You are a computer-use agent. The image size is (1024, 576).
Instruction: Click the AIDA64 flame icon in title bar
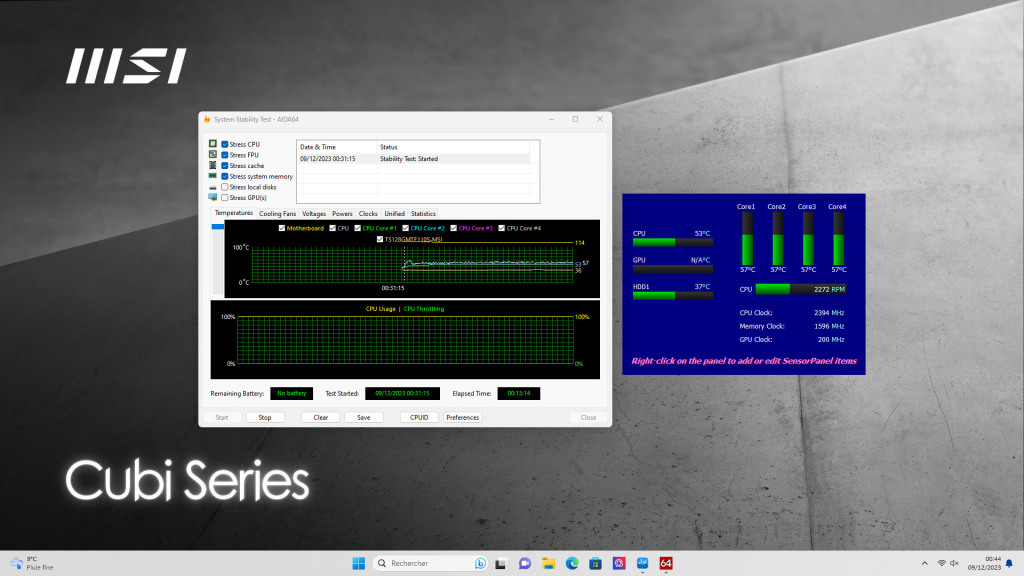(207, 120)
